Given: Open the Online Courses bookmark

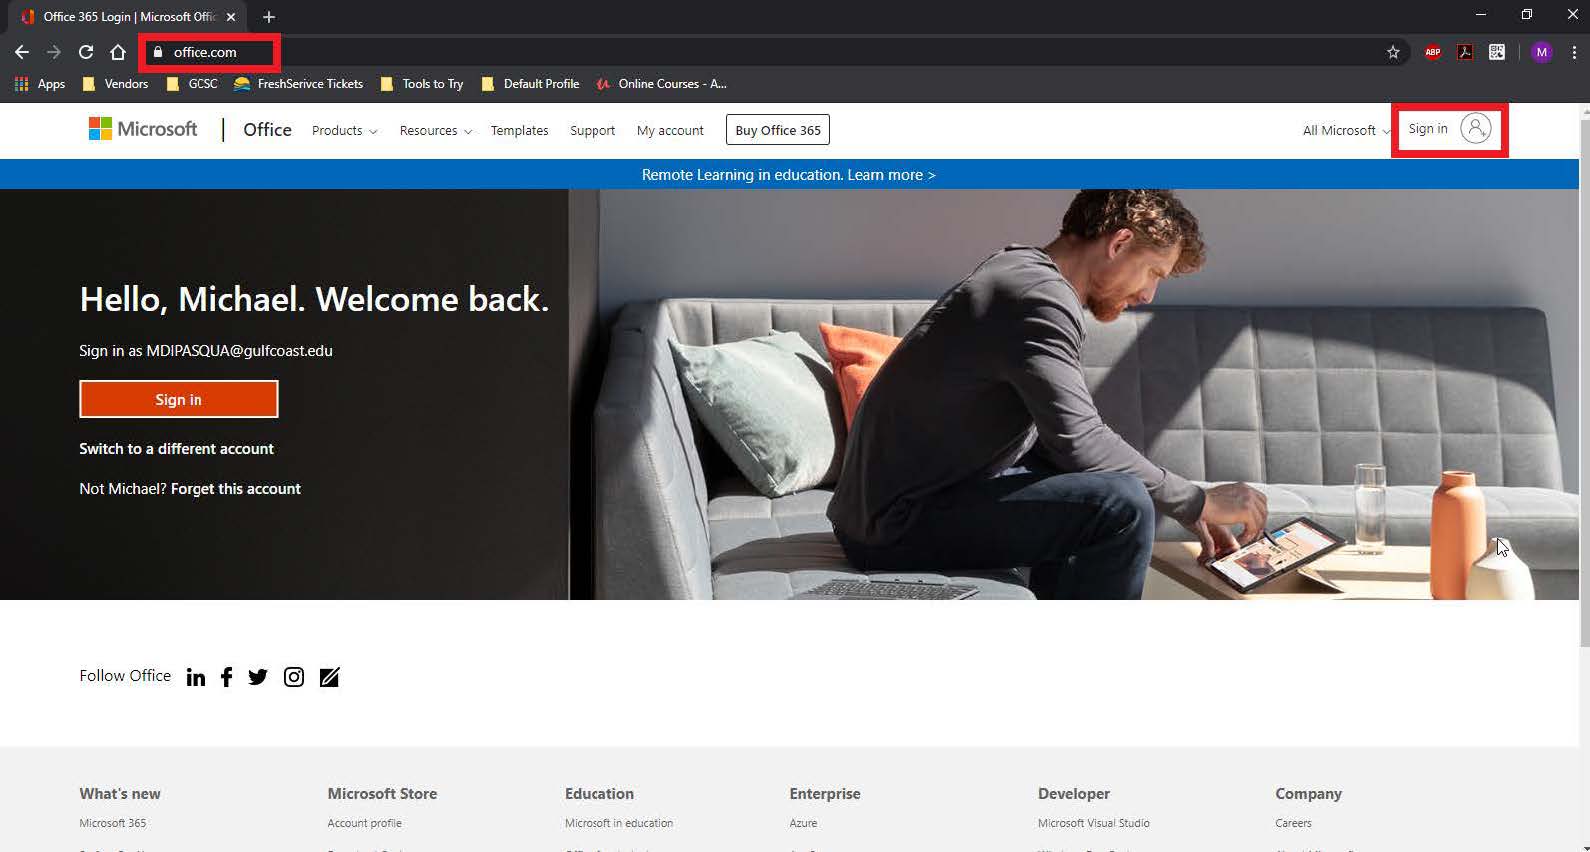Looking at the screenshot, I should point(661,84).
